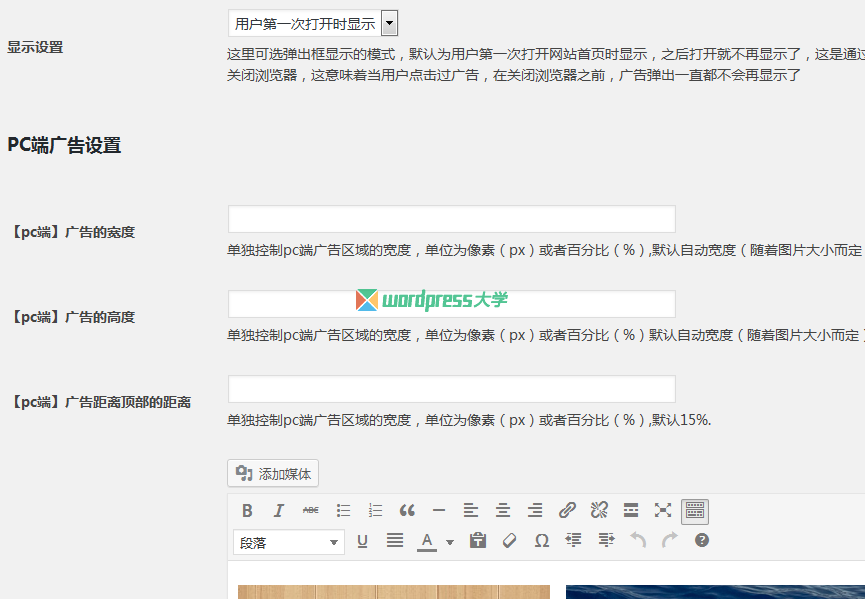Image resolution: width=865 pixels, height=600 pixels.
Task: Apply italic formatting in editor toolbar
Action: [x=279, y=511]
